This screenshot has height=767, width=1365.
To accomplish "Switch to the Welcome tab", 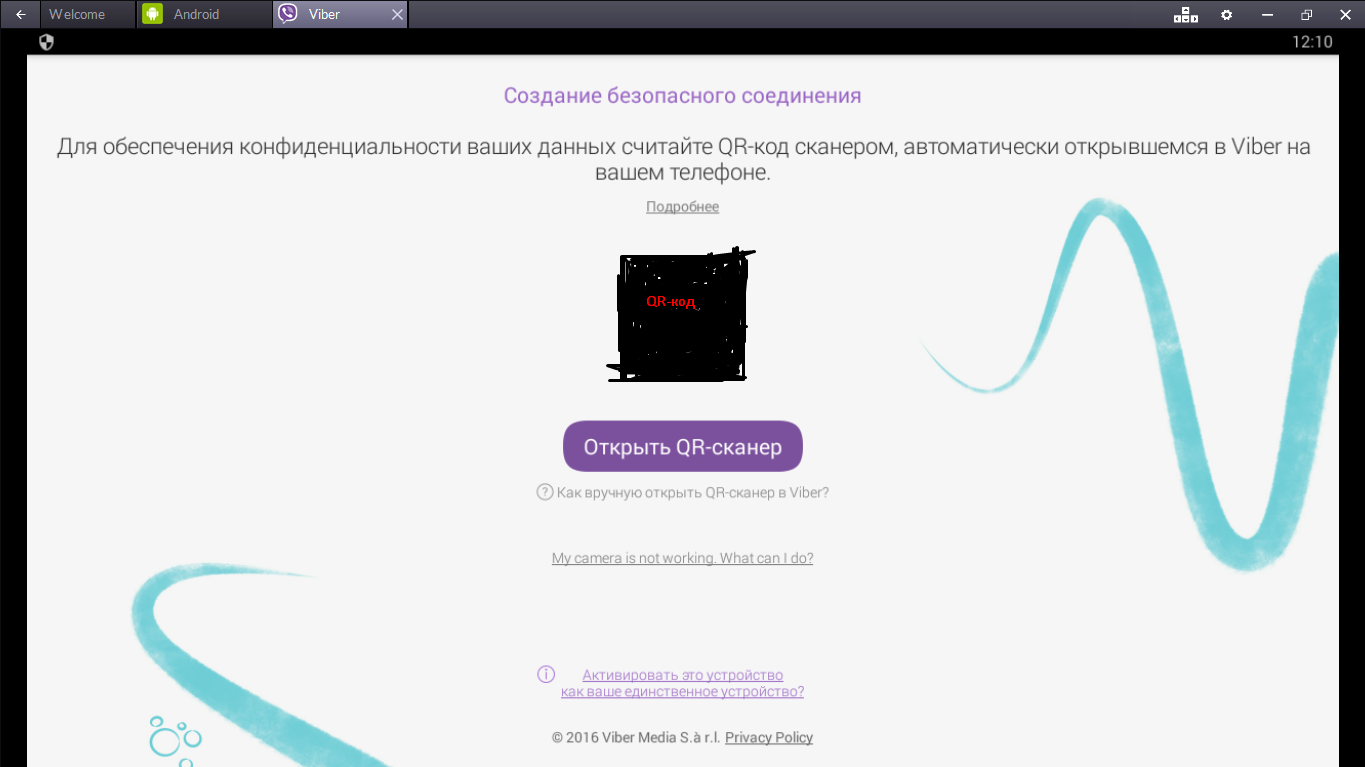I will 88,14.
